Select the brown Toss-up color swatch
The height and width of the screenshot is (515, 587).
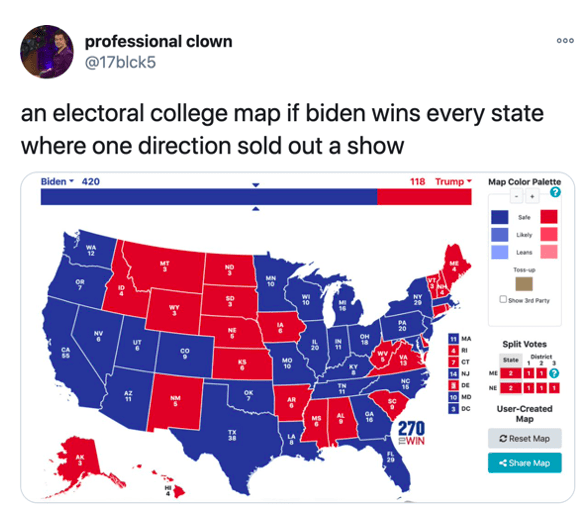[524, 284]
